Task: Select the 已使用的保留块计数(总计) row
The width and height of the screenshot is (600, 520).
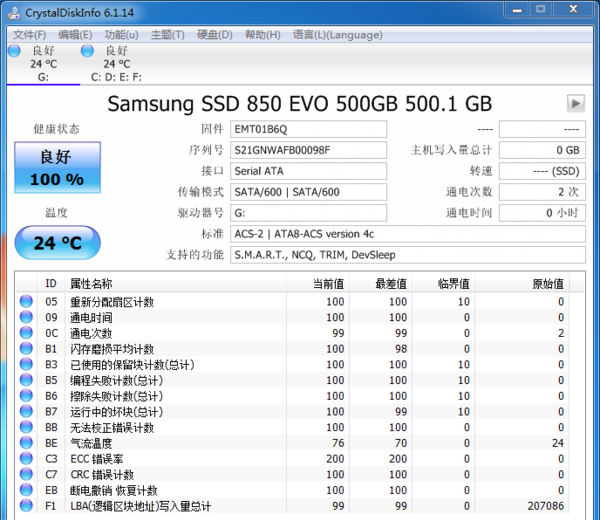Action: pyautogui.click(x=293, y=364)
